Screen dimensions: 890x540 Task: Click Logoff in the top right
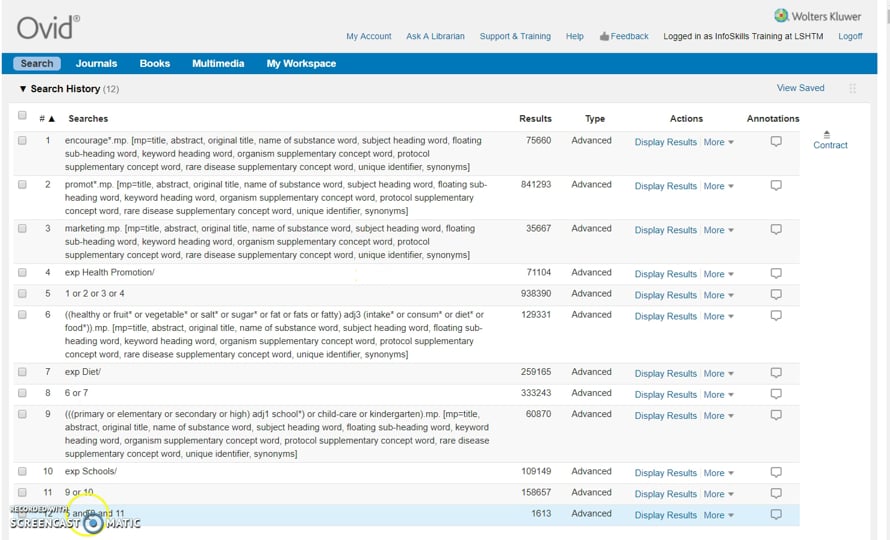point(850,36)
